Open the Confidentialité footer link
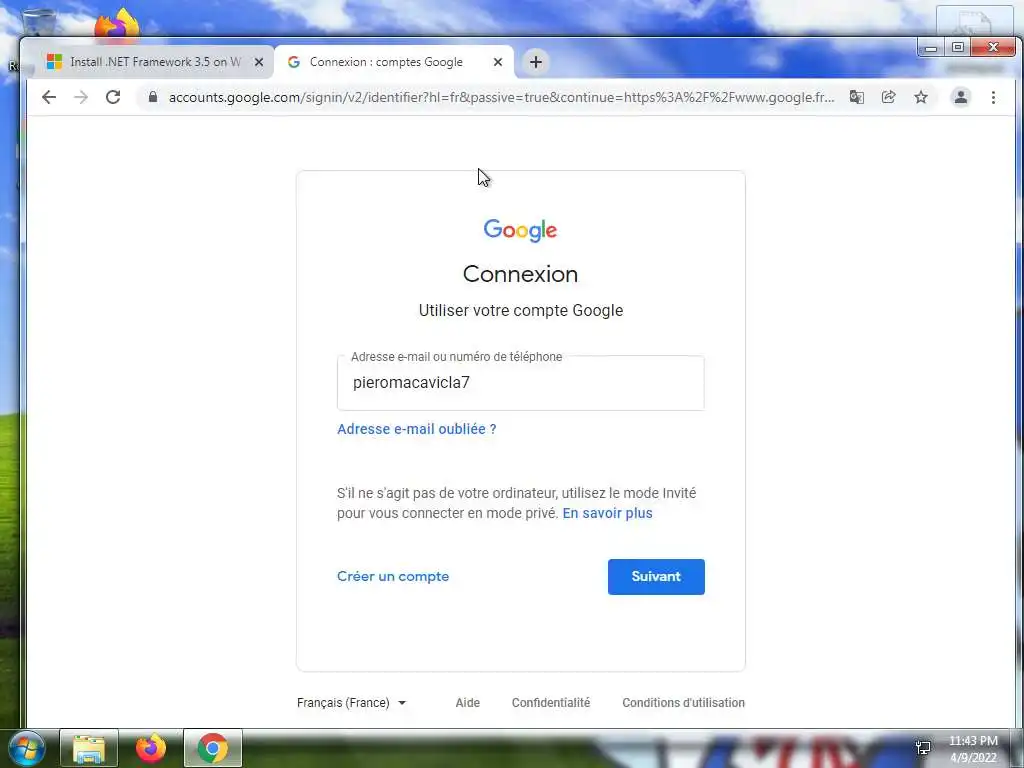Viewport: 1024px width, 768px height. [x=551, y=703]
